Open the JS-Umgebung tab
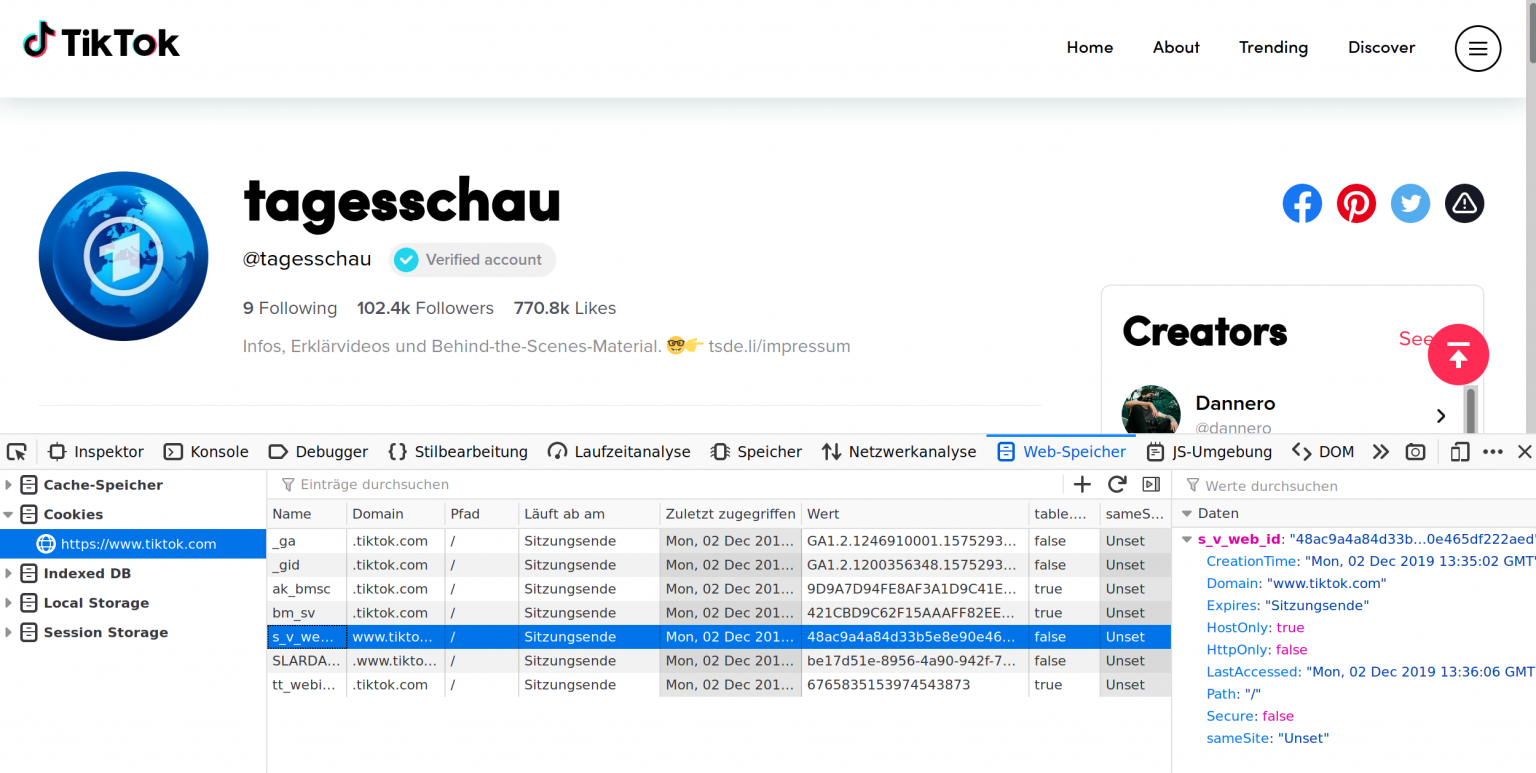This screenshot has width=1536, height=773. tap(1209, 451)
